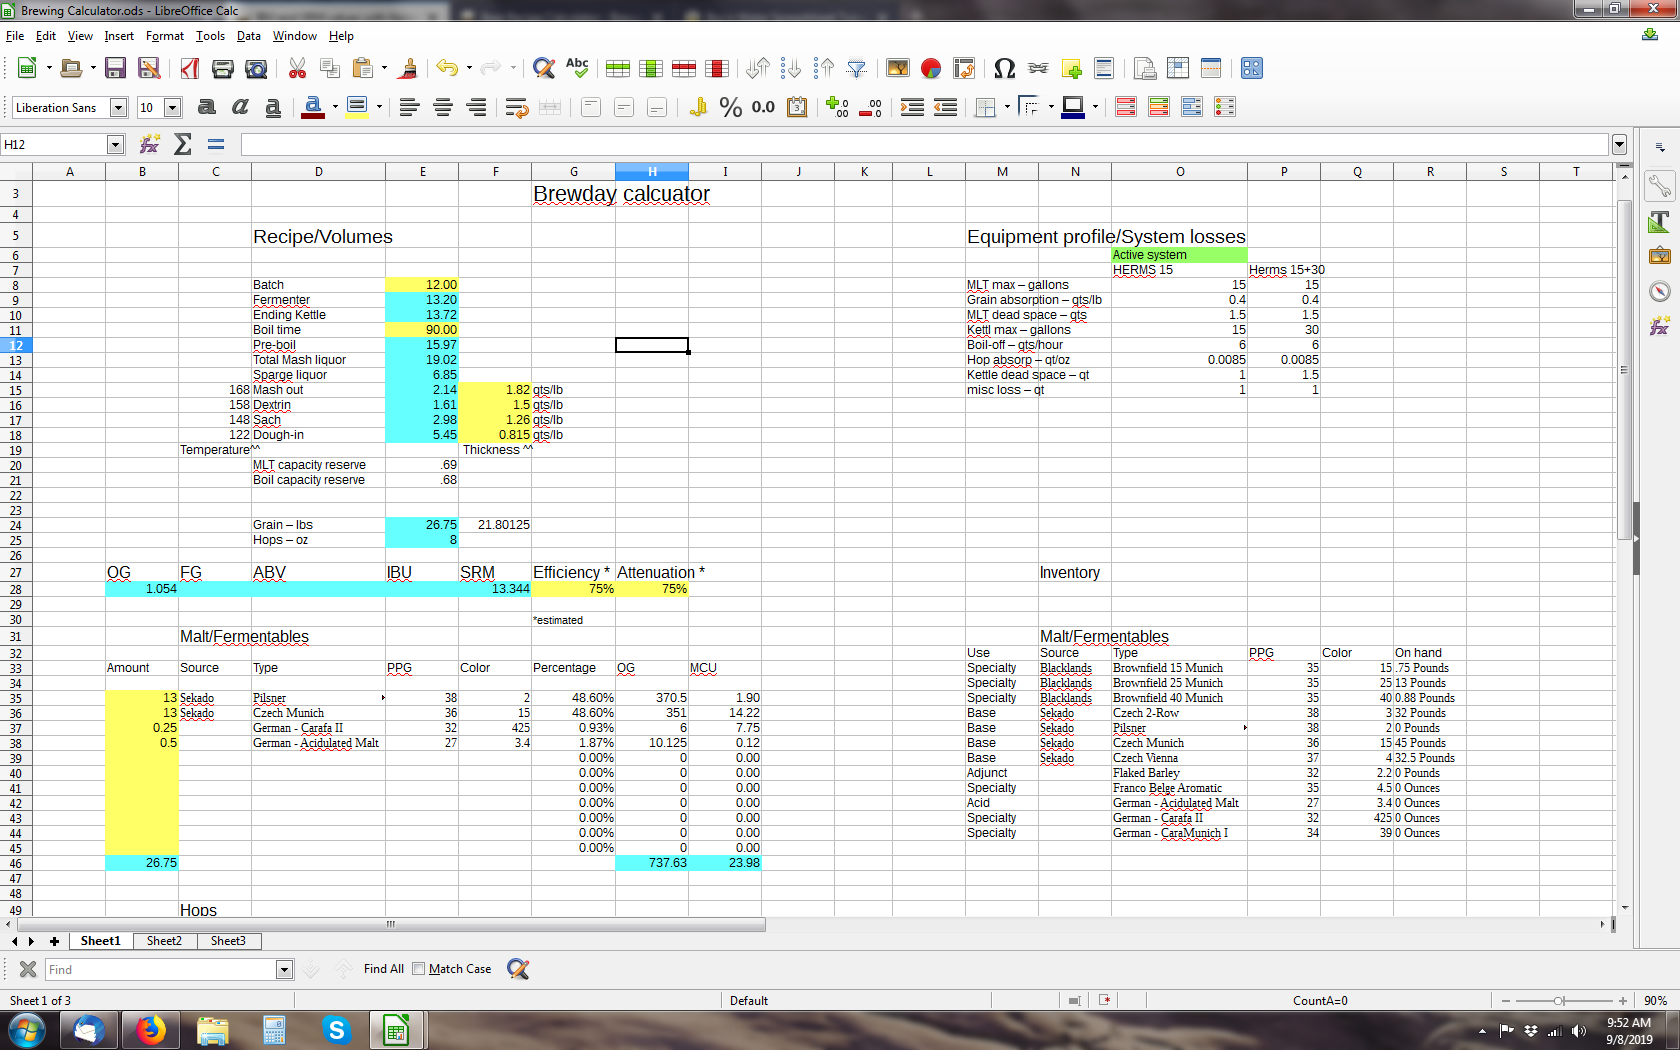Screen dimensions: 1680x1050
Task: Click the Italic formatting icon
Action: [x=240, y=107]
